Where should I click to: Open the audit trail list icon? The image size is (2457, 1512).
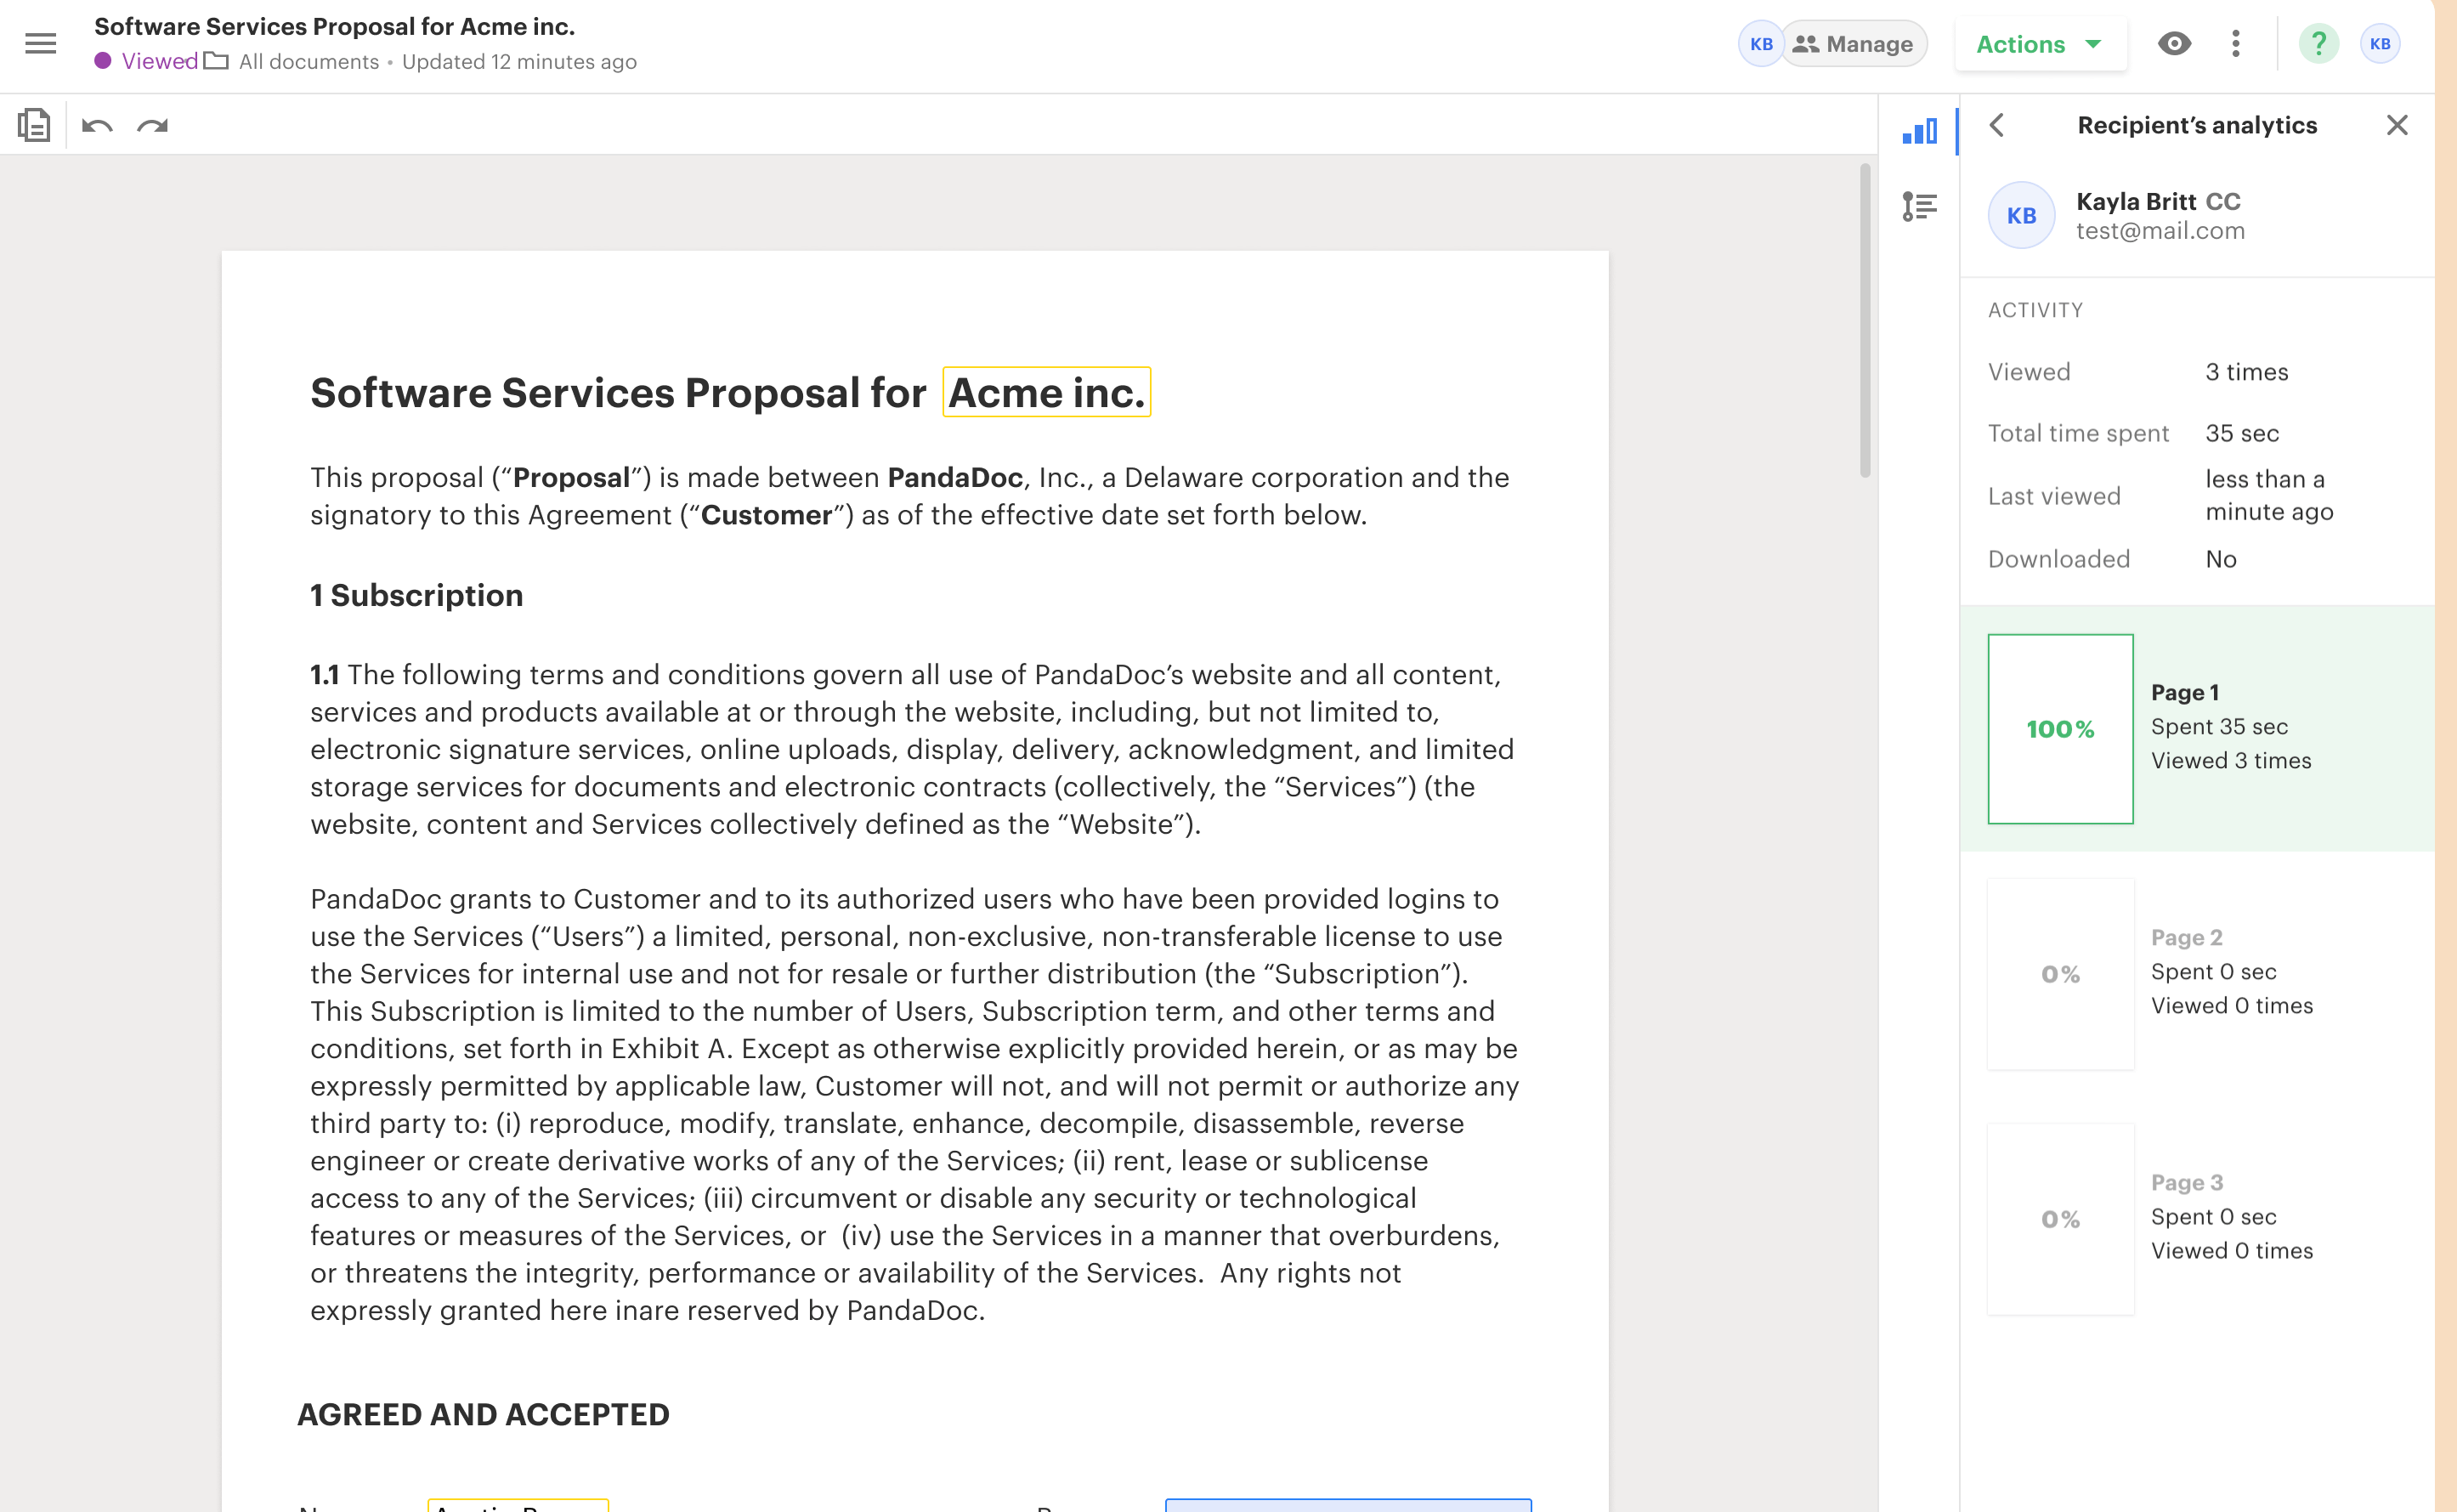1919,206
